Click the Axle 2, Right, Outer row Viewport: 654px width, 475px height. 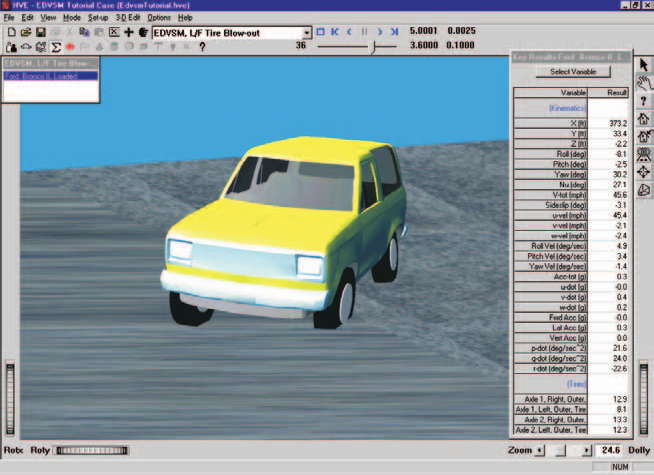571,420
